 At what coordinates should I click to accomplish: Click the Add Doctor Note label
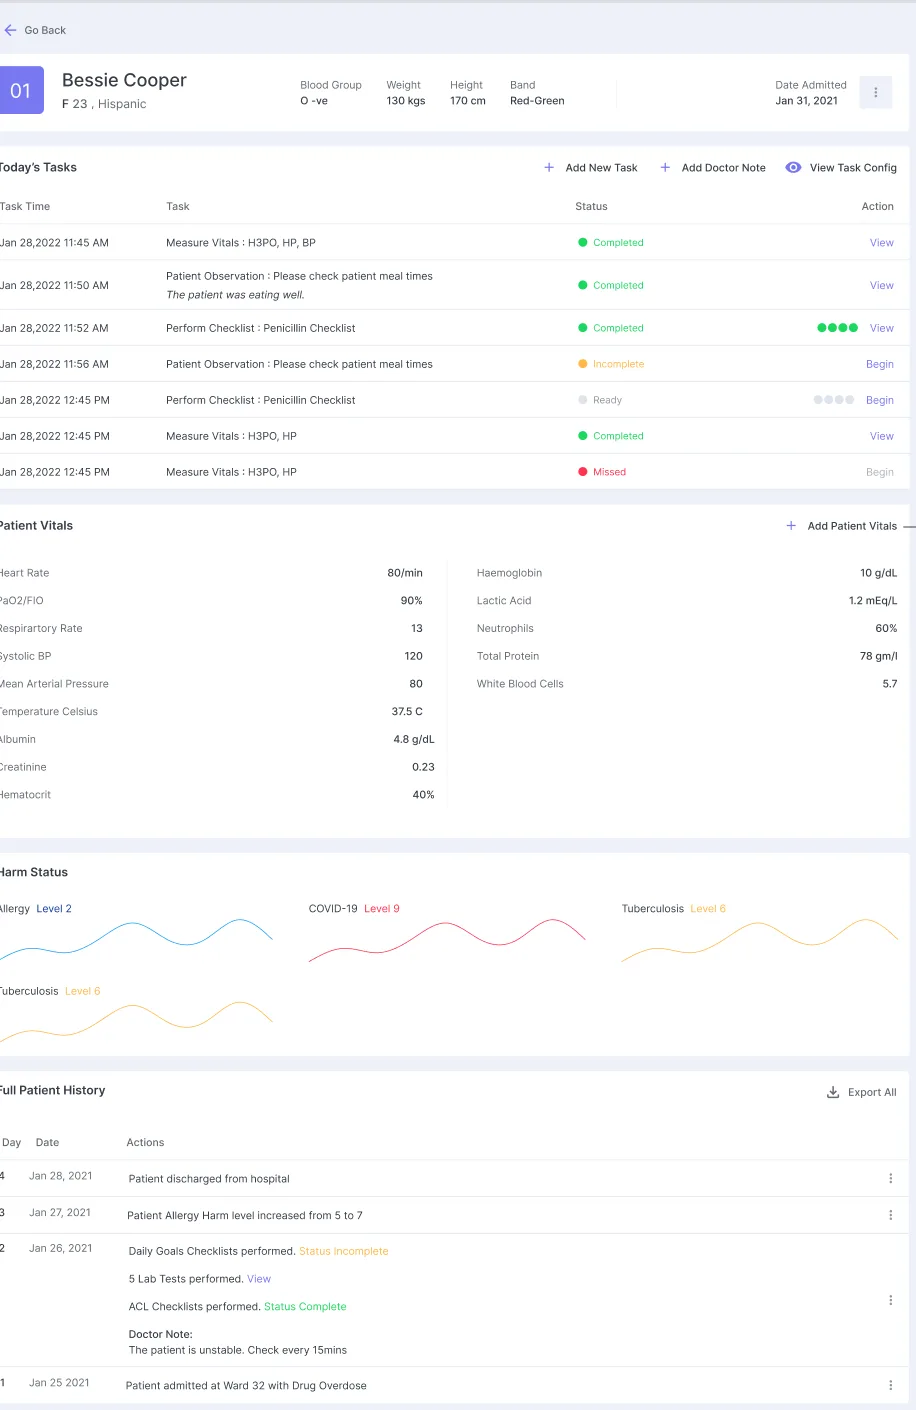pos(723,168)
